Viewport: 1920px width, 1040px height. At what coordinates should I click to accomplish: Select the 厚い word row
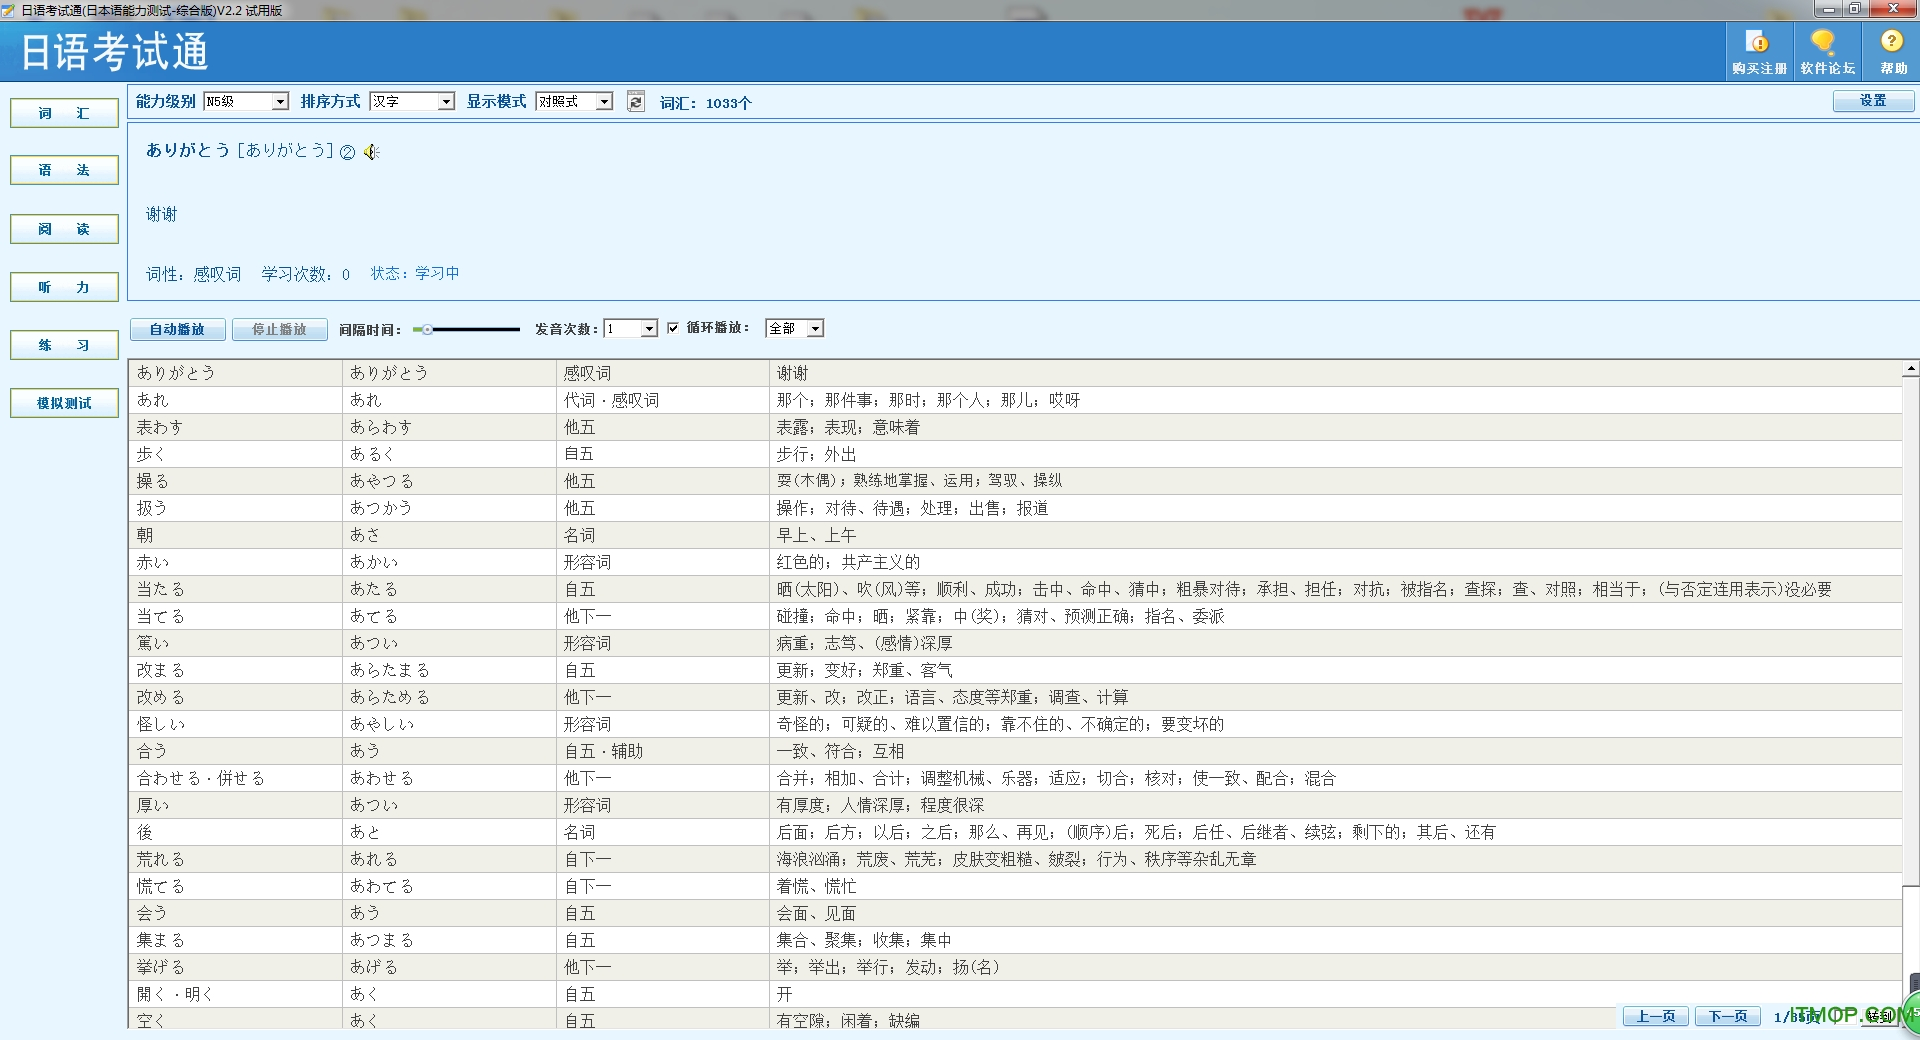click(x=1015, y=805)
